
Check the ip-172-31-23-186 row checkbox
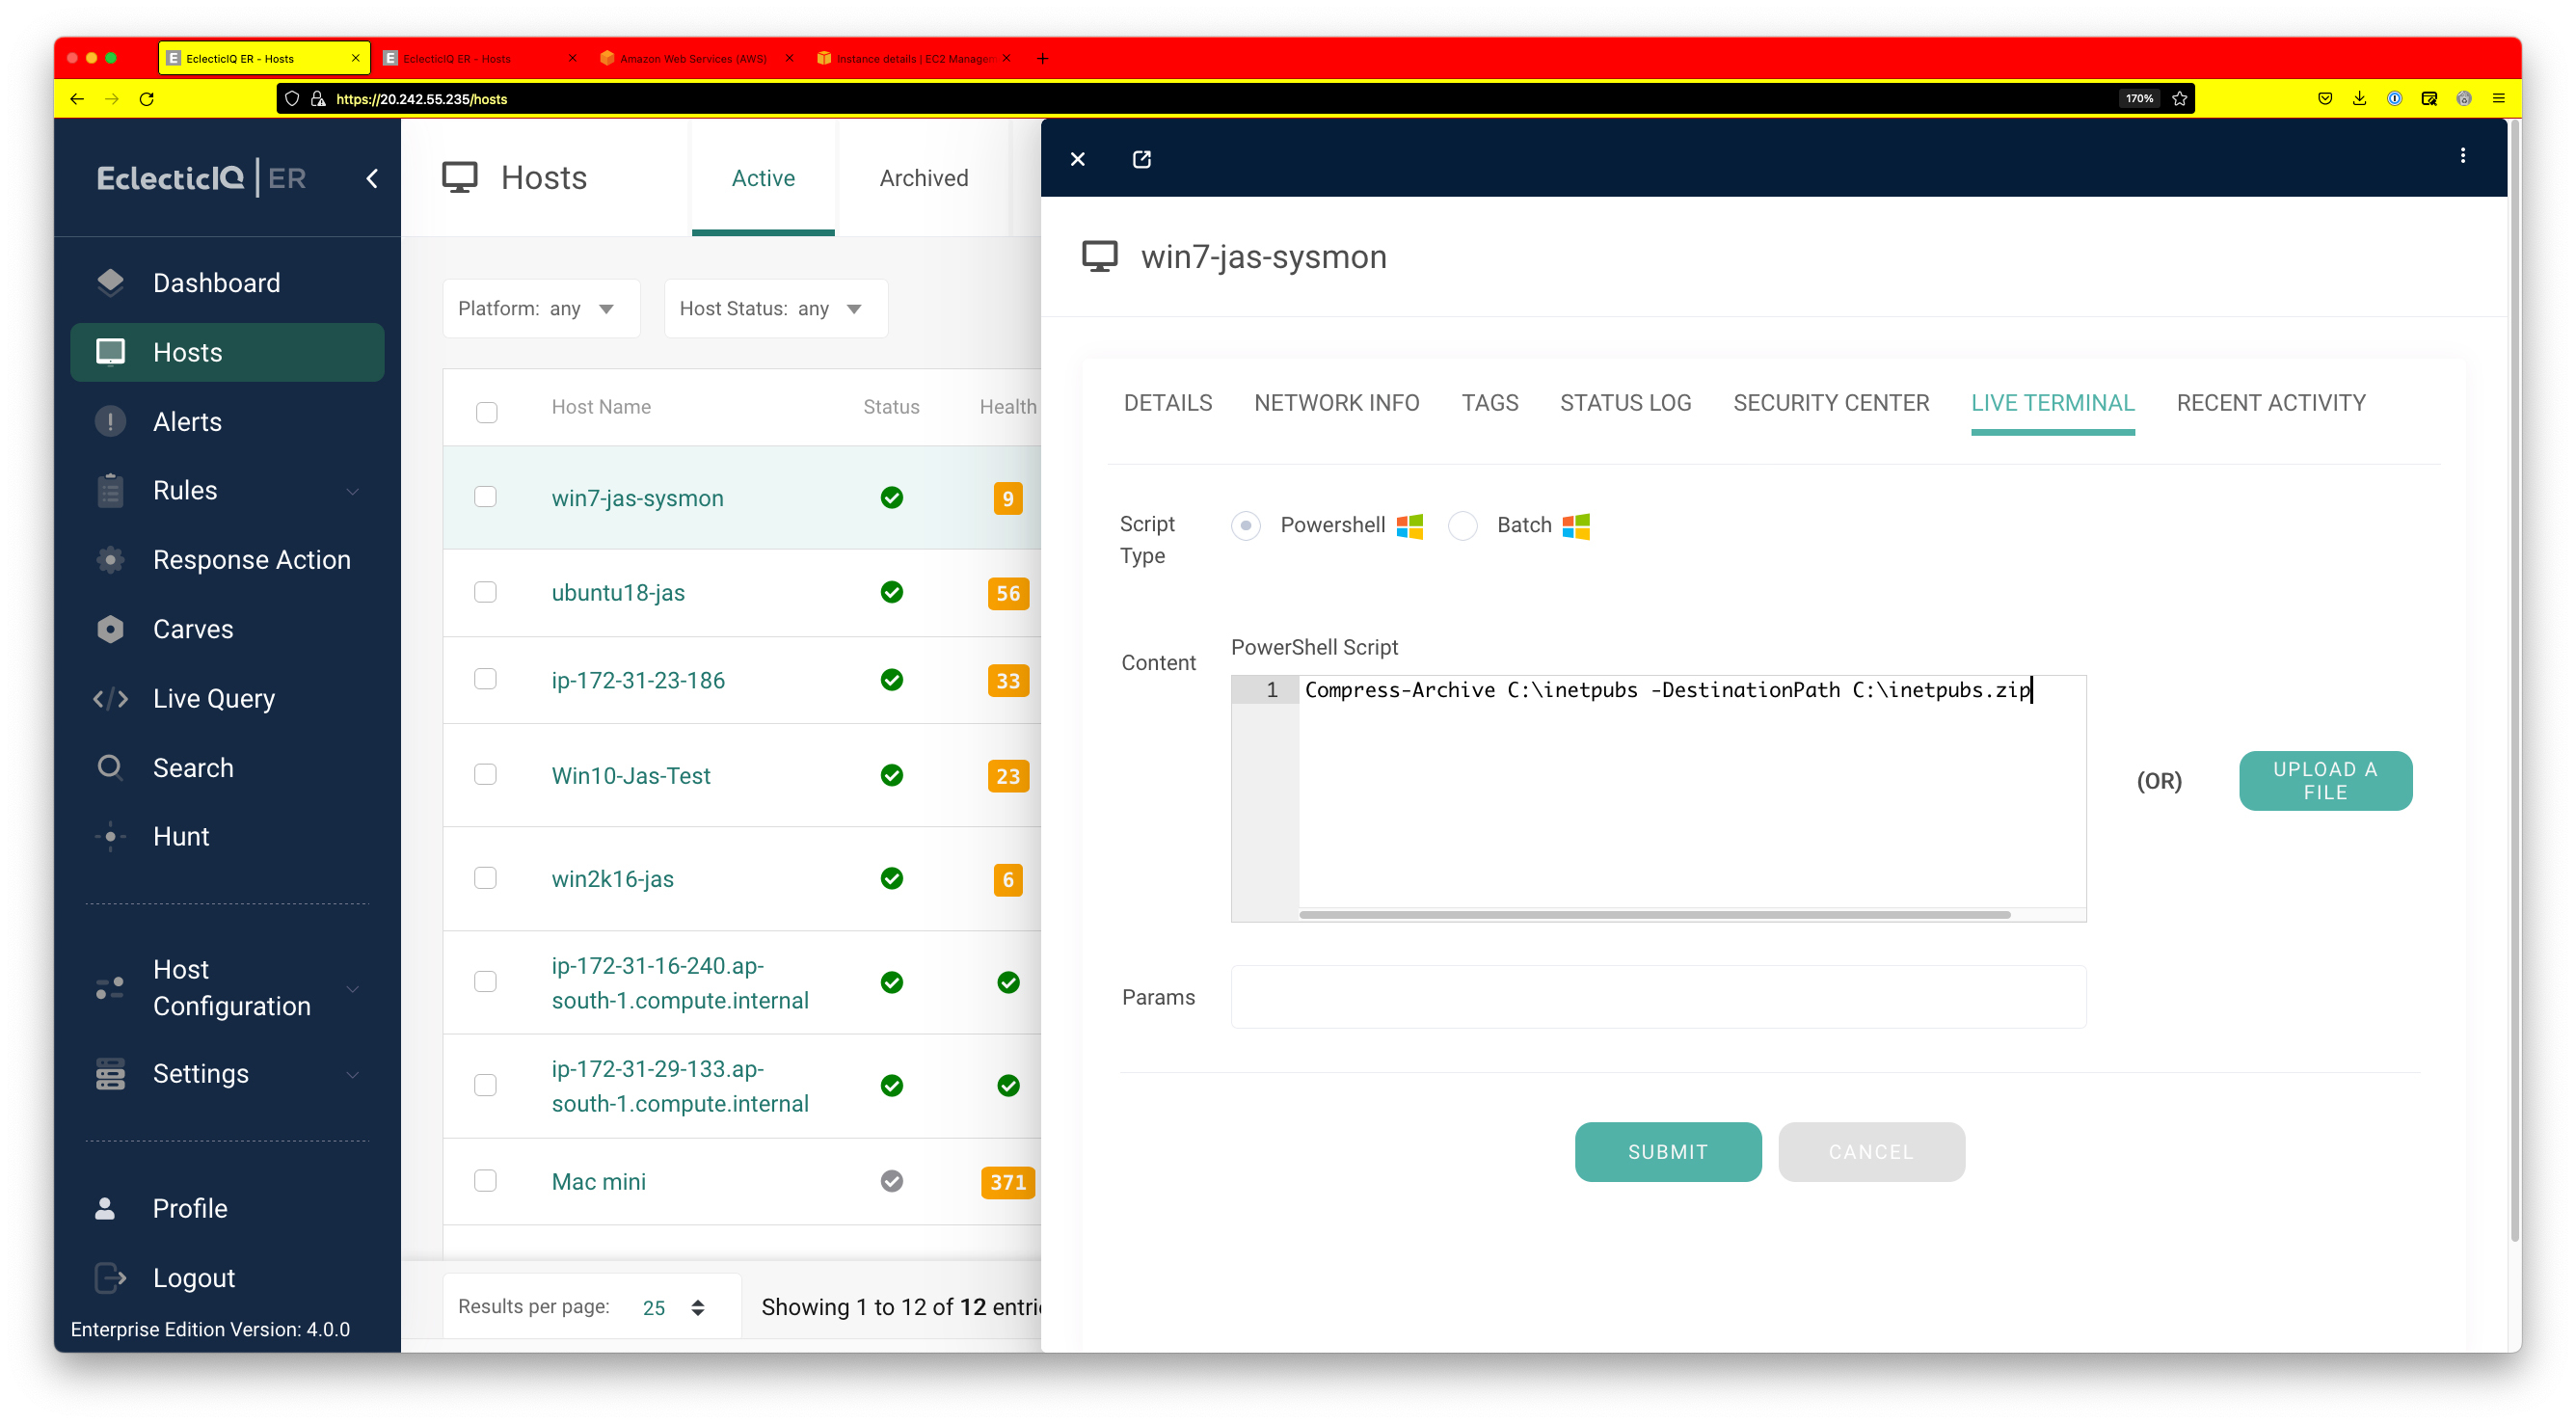[x=486, y=679]
